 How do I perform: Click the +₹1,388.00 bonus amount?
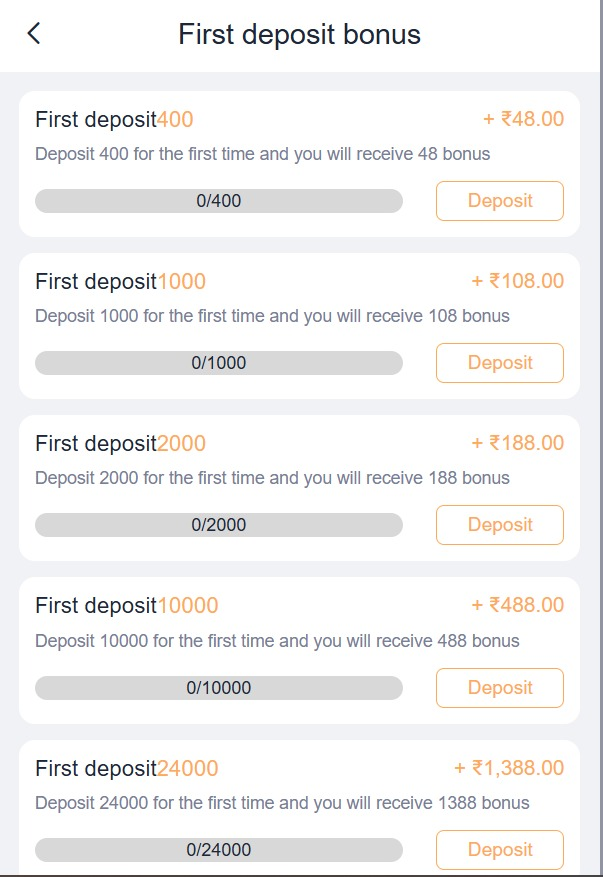coord(509,768)
